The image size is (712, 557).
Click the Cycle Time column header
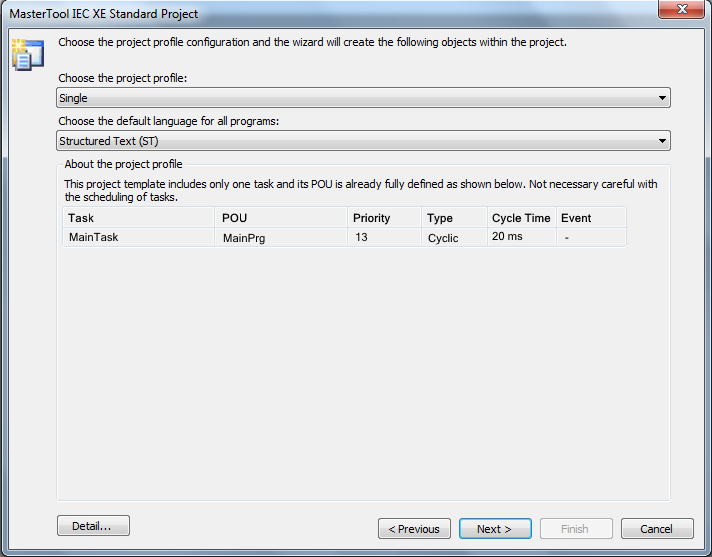point(522,218)
